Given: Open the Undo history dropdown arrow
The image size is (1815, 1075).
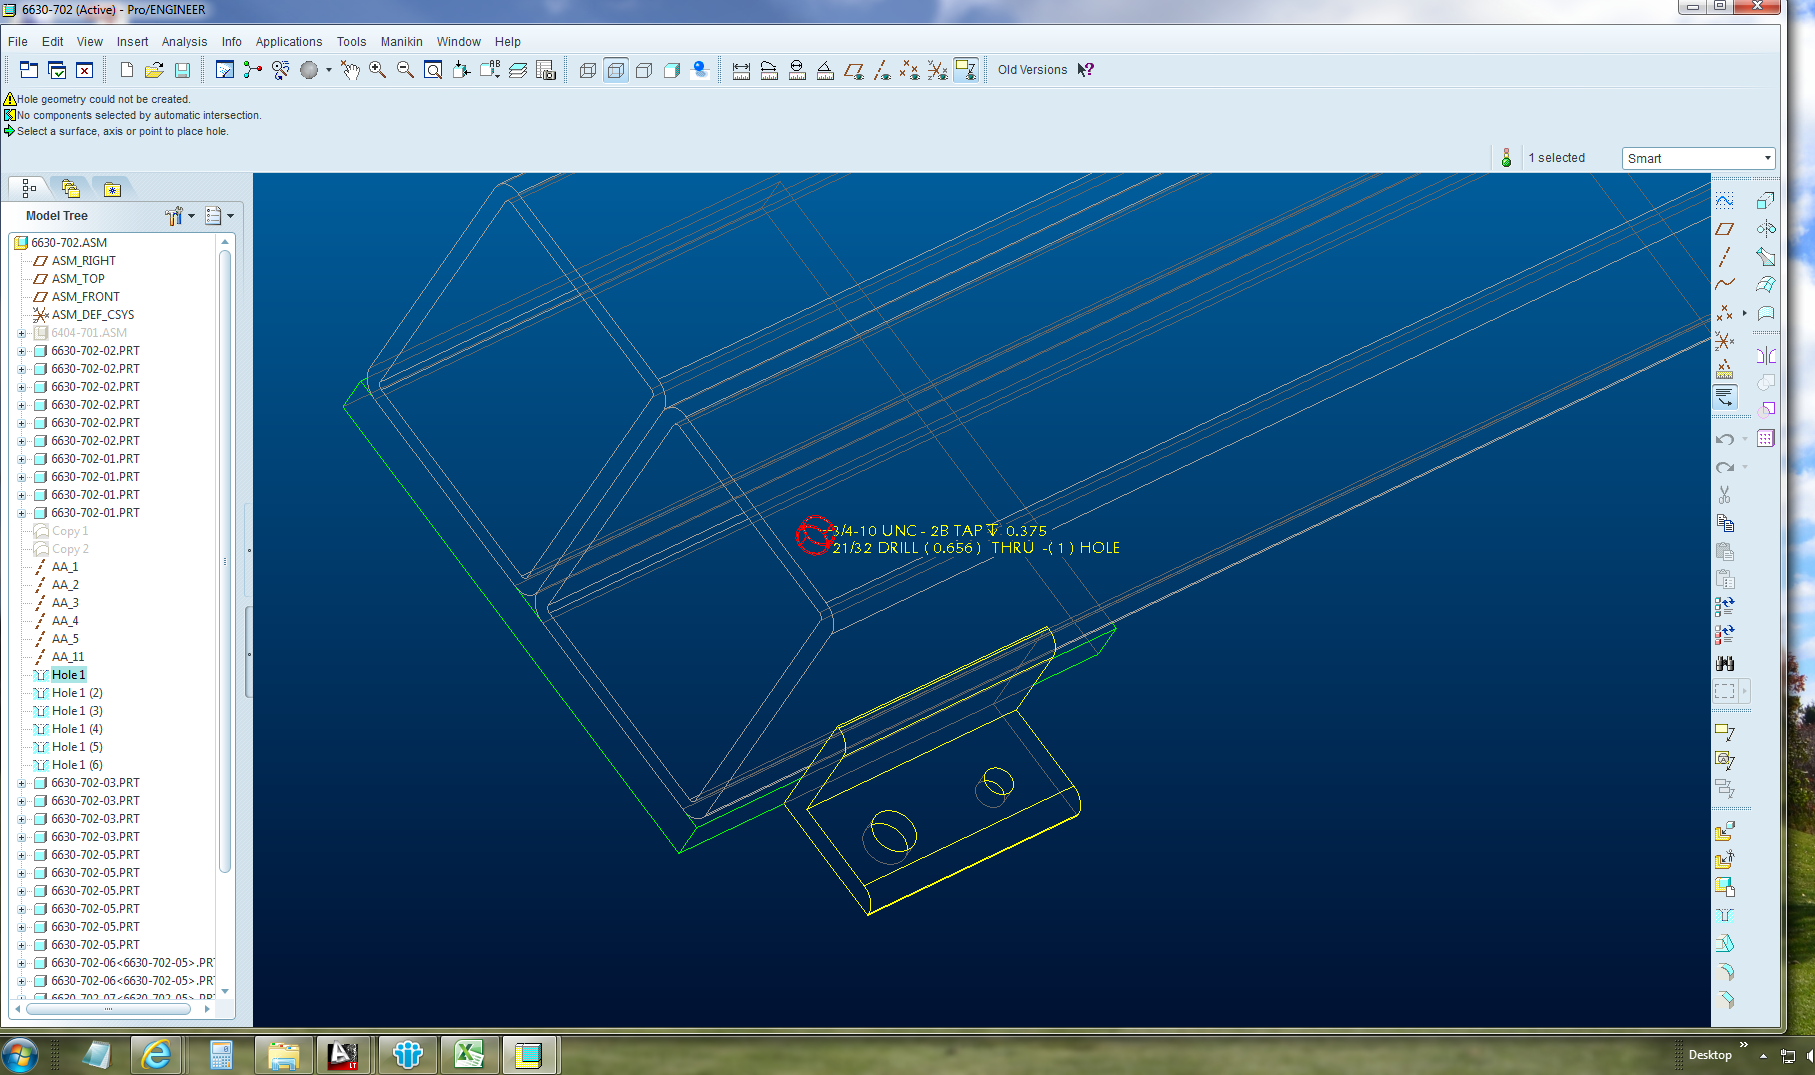Looking at the screenshot, I should (1745, 439).
